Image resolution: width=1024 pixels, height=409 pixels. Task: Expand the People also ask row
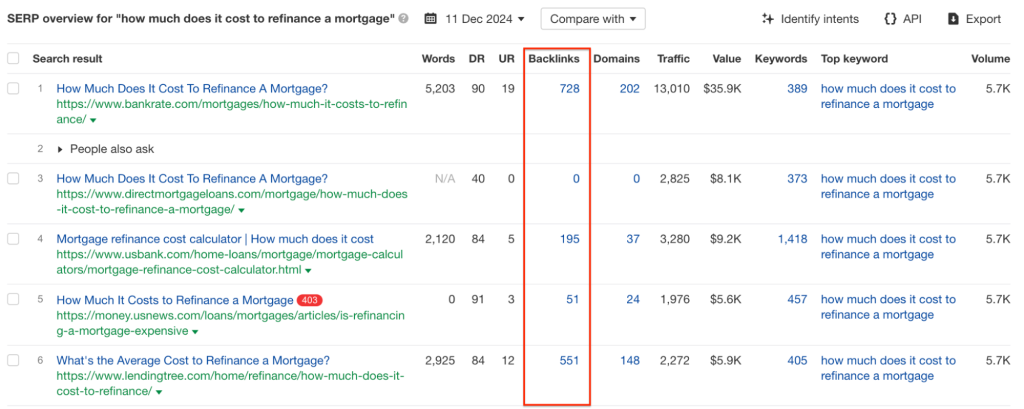(60, 149)
